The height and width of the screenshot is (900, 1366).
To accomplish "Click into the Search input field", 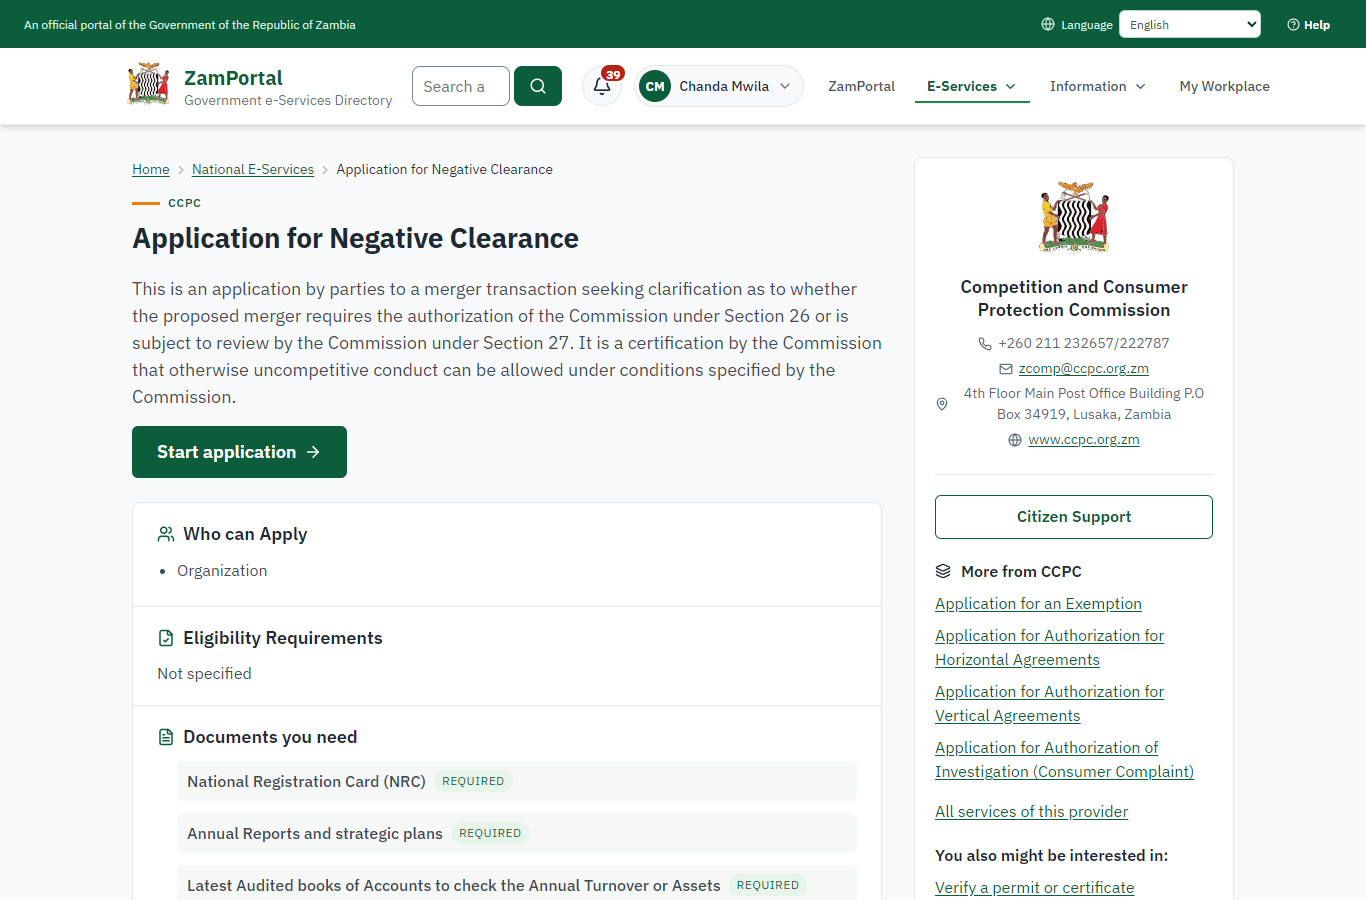I will pos(461,86).
